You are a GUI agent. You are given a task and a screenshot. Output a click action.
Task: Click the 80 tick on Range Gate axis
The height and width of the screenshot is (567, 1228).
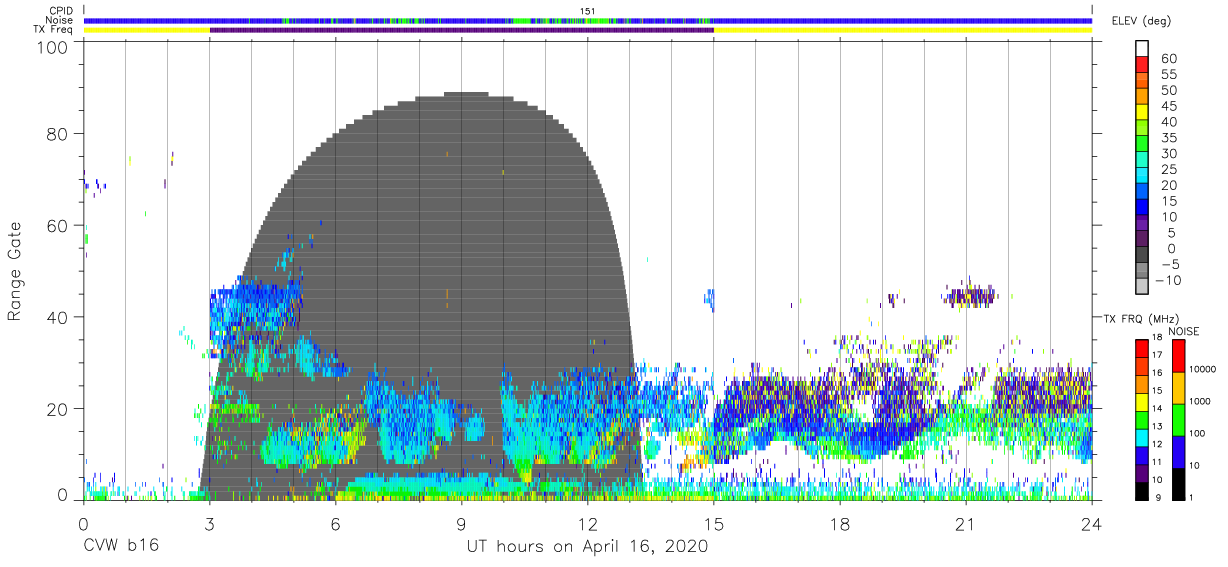58,134
